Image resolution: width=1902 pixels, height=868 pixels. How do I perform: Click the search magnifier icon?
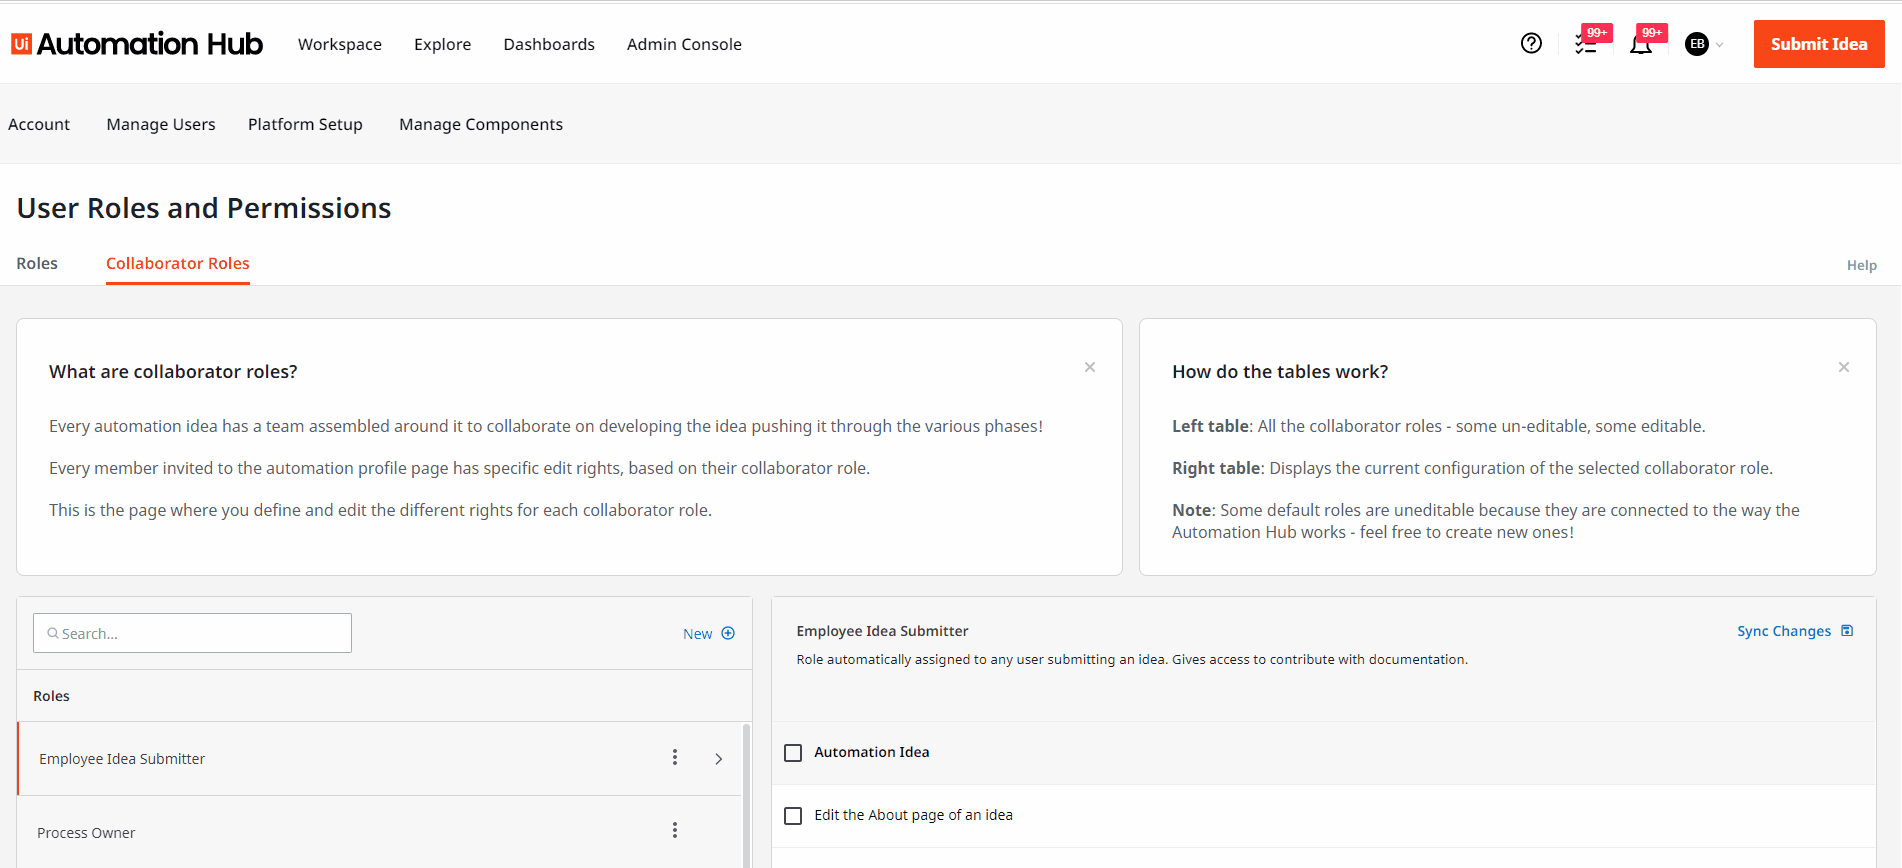[x=53, y=633]
